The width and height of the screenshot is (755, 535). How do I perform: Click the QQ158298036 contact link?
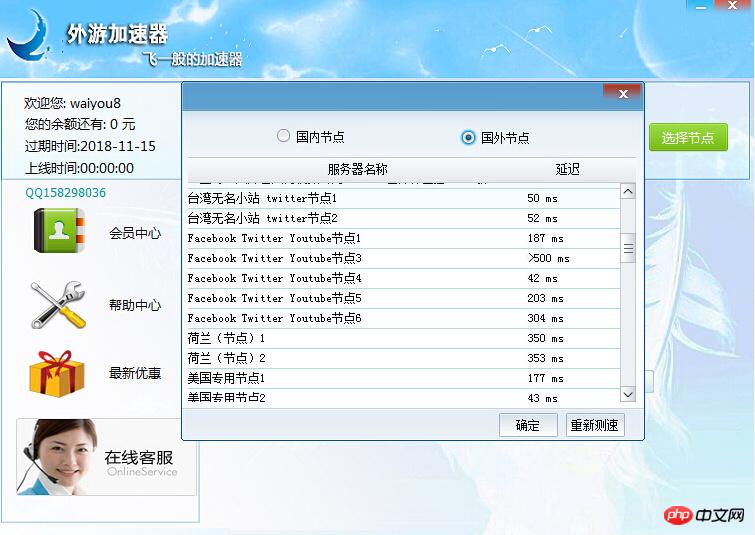coord(65,193)
